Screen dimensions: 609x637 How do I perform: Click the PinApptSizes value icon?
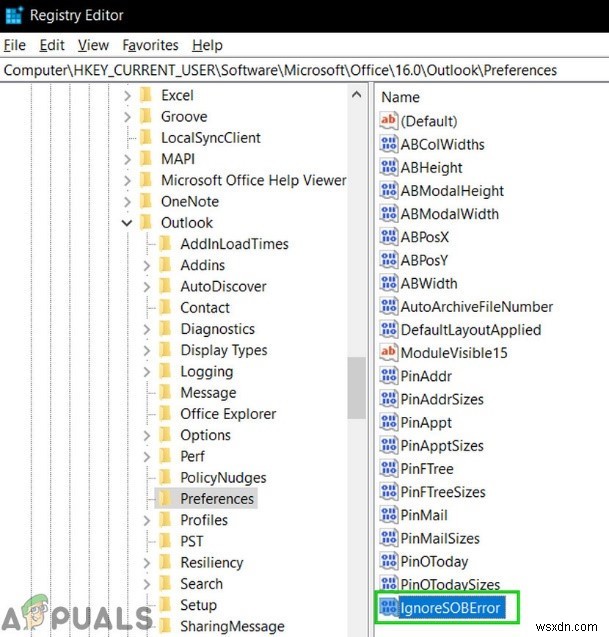(x=389, y=445)
